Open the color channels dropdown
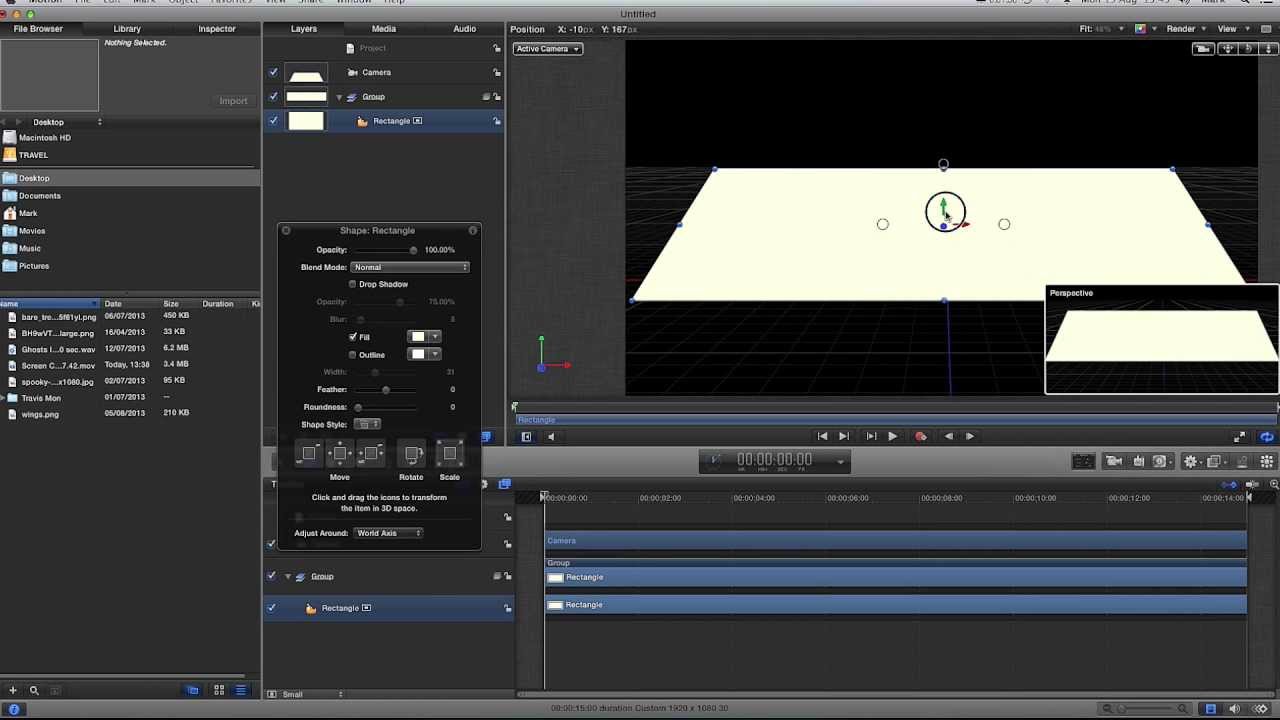 pyautogui.click(x=1143, y=29)
